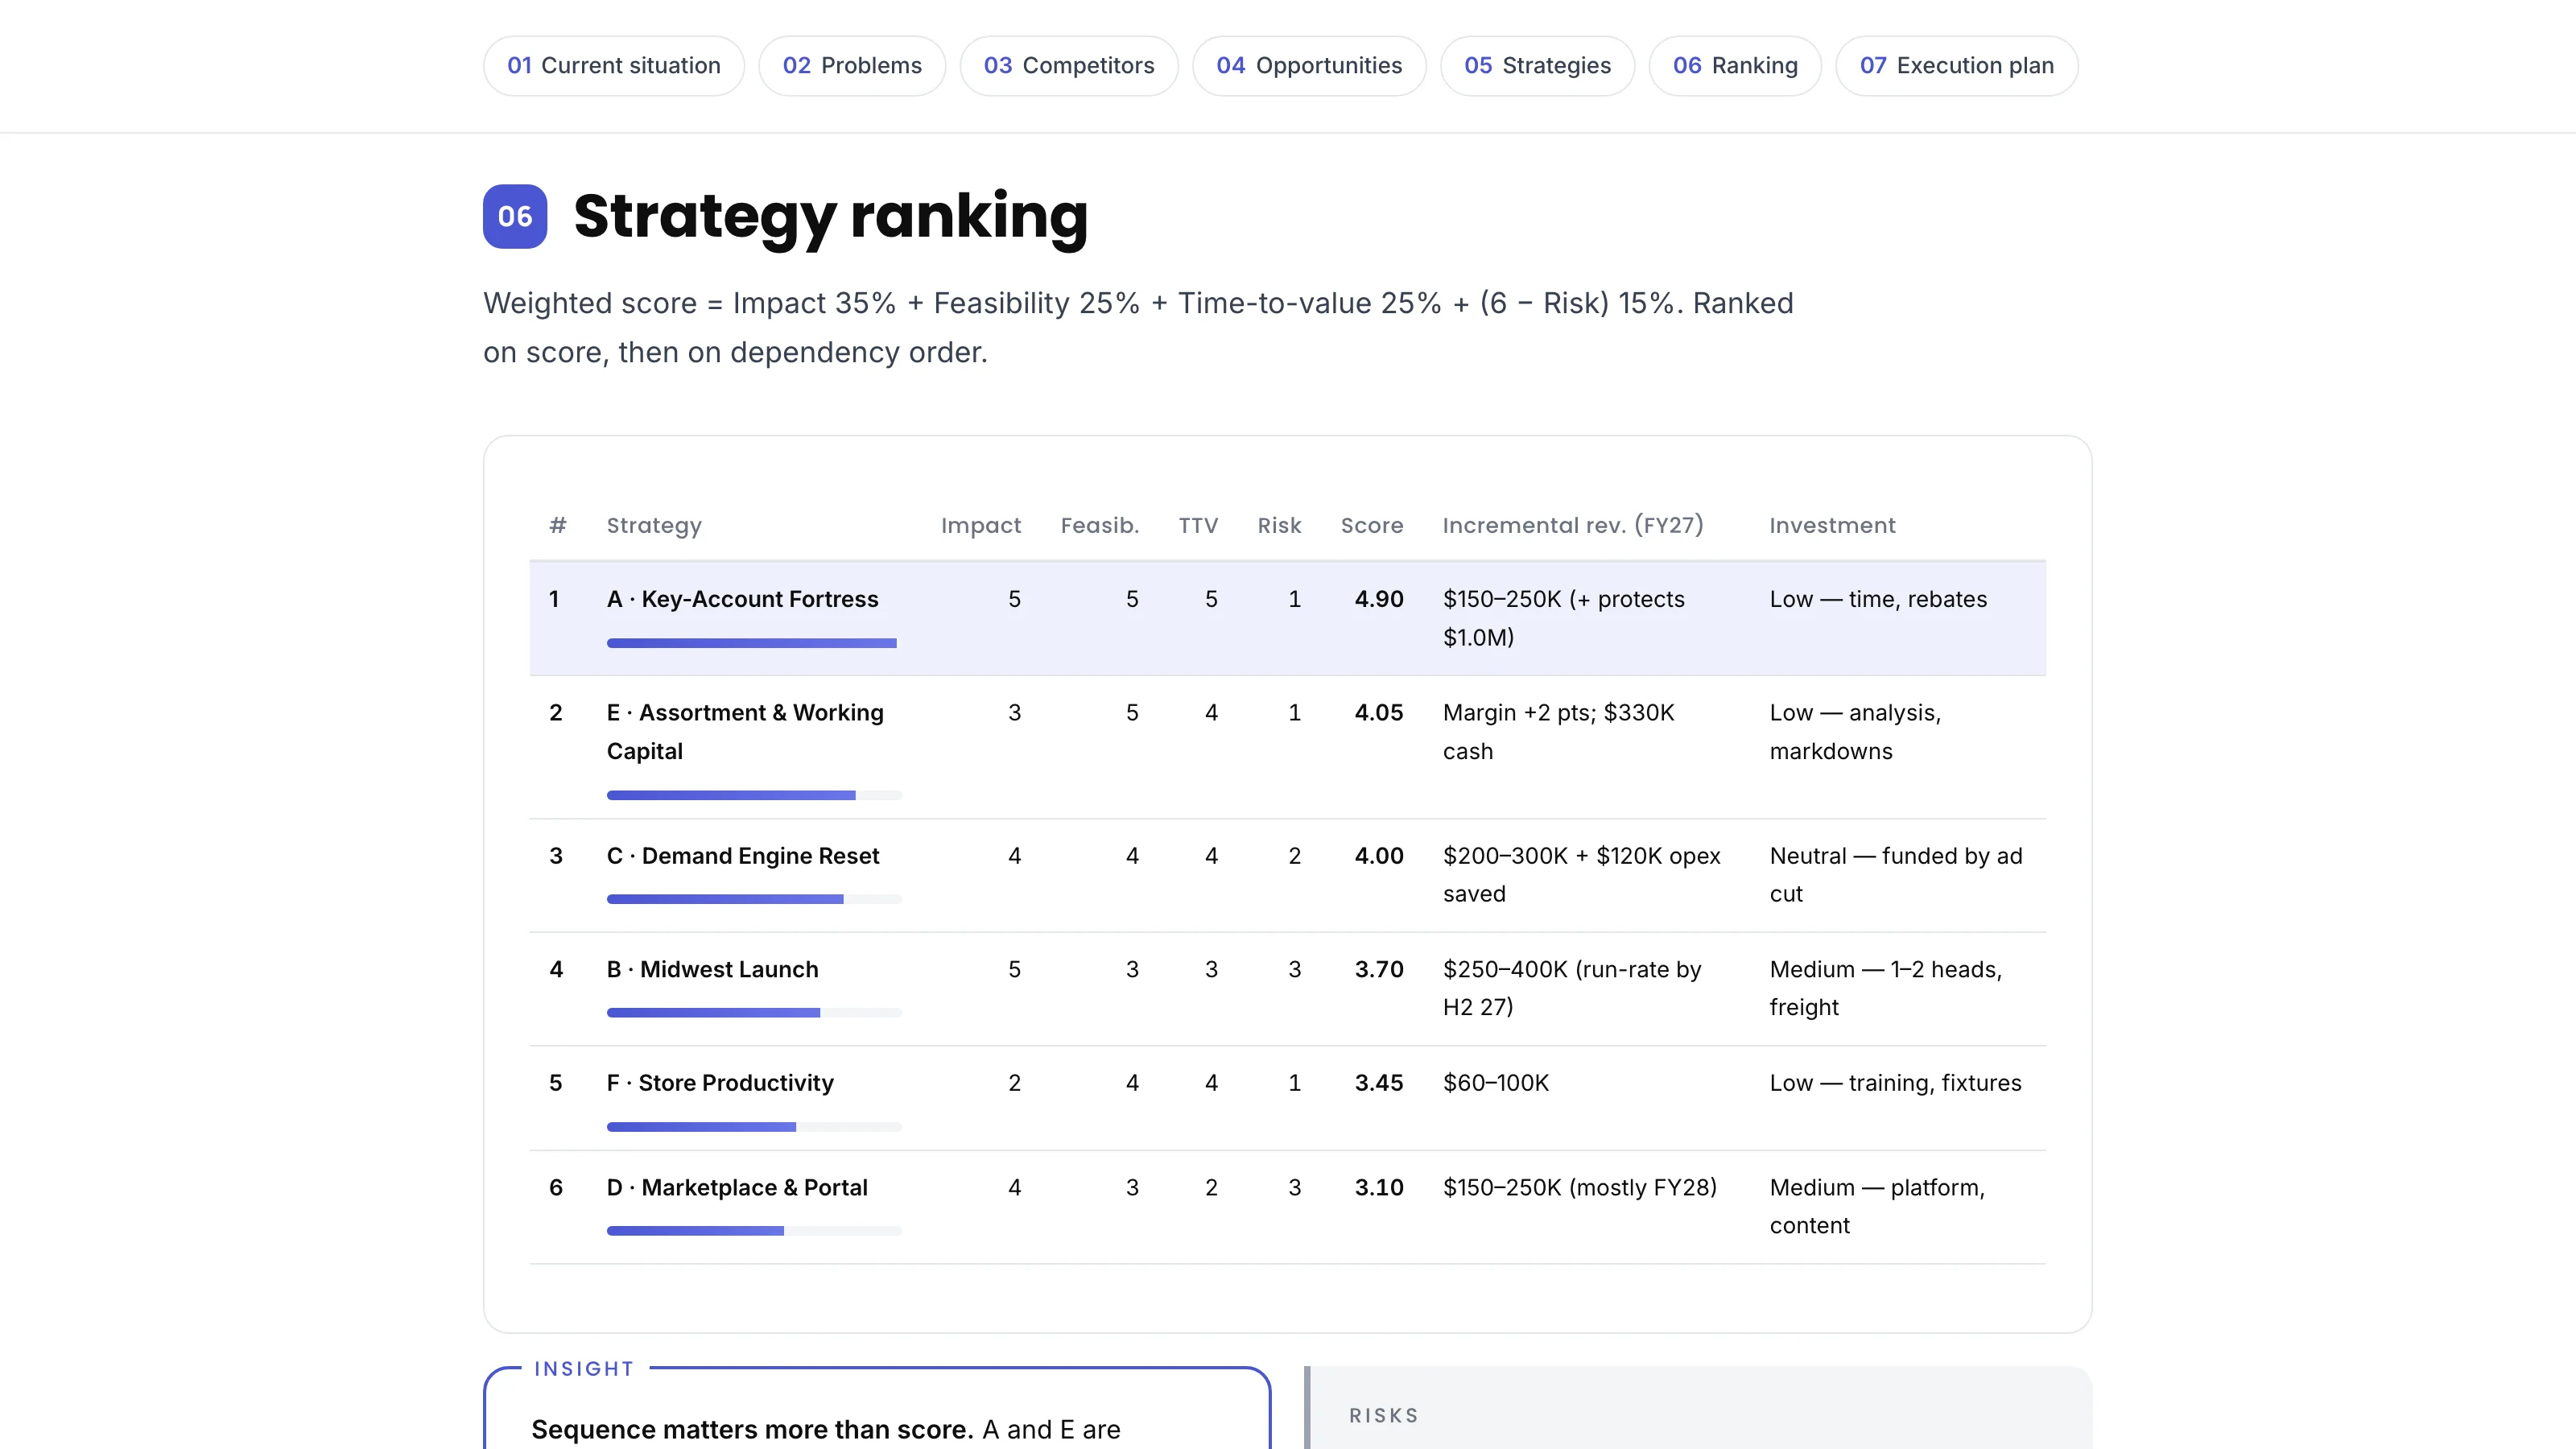Select E · Assortment & Working Capital strategy
The image size is (2576, 1449).
pos(746,732)
